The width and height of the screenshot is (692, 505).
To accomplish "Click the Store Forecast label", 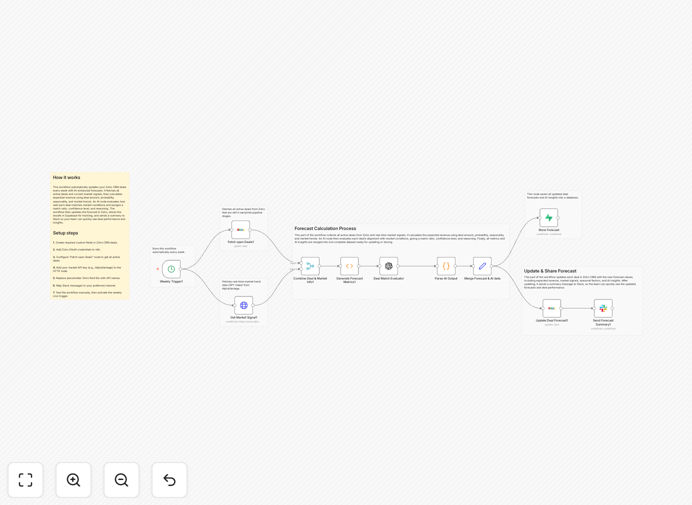I will point(549,230).
